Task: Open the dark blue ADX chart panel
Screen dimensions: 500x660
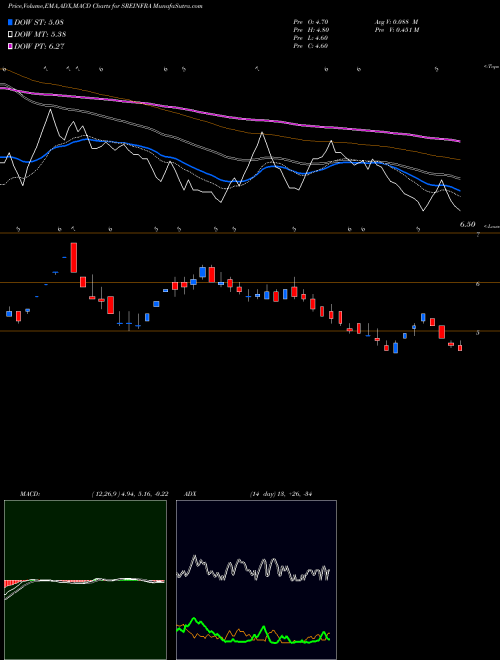Action: click(256, 580)
